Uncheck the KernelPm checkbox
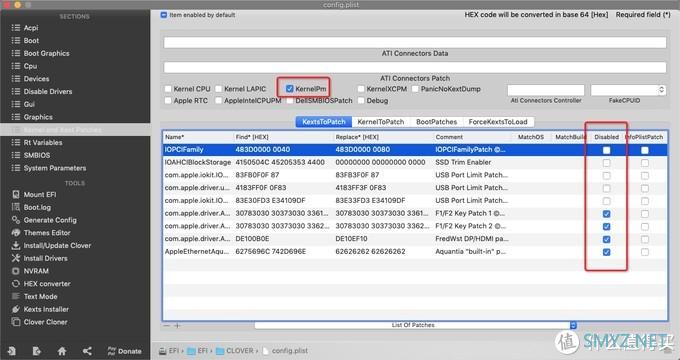680x360 pixels. 290,89
